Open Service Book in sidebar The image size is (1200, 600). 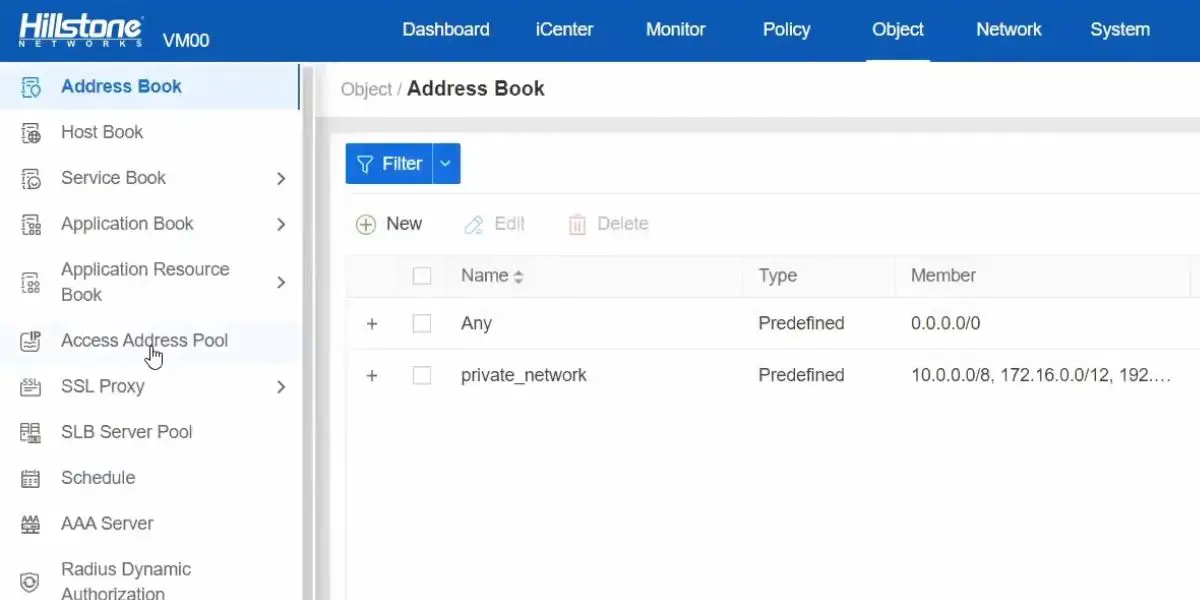coord(113,178)
